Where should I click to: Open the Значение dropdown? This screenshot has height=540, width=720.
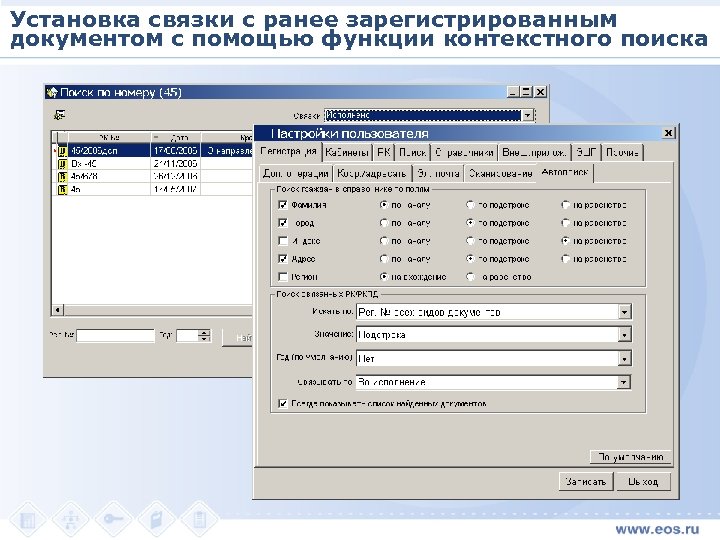[624, 335]
